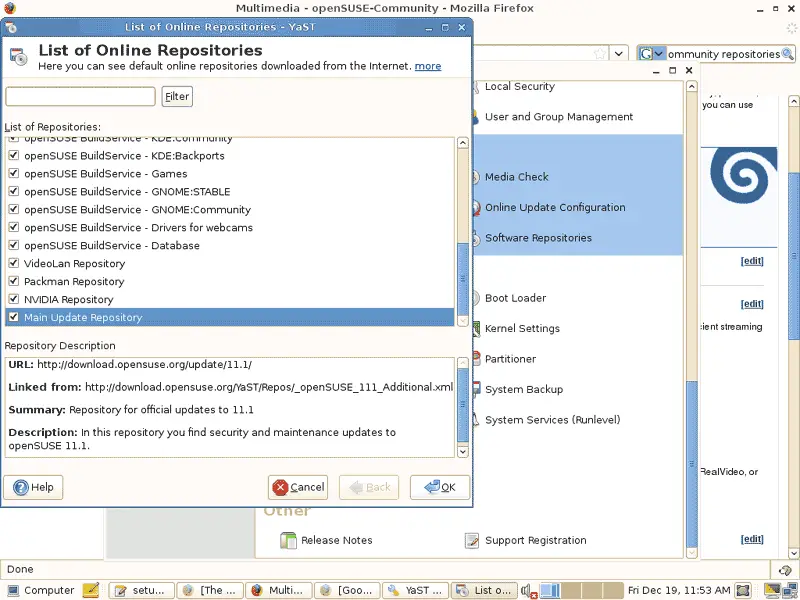This screenshot has width=800, height=600.
Task: Open System Services (Runlevel) in YaST
Action: (x=553, y=420)
